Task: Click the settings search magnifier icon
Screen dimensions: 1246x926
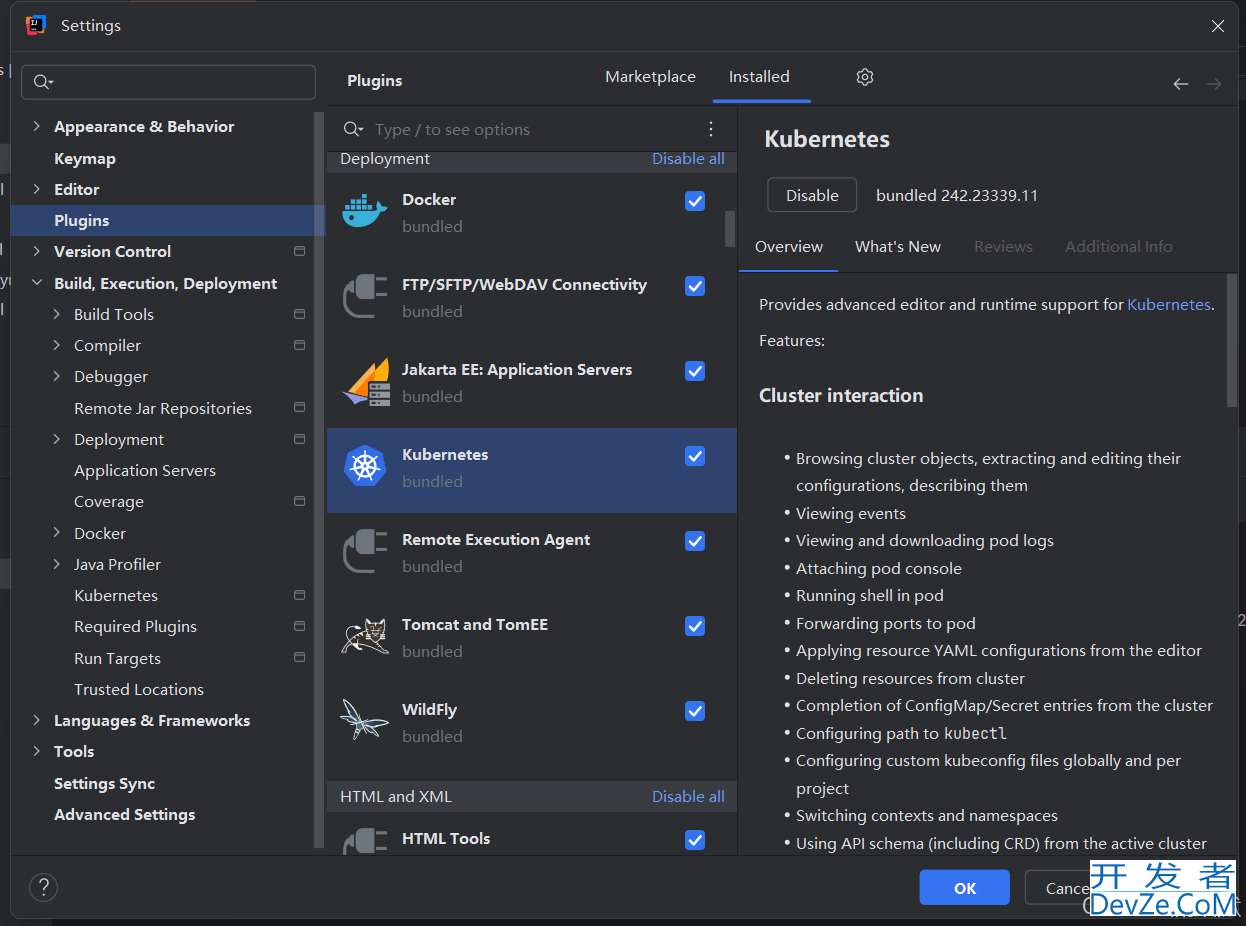Action: [43, 82]
